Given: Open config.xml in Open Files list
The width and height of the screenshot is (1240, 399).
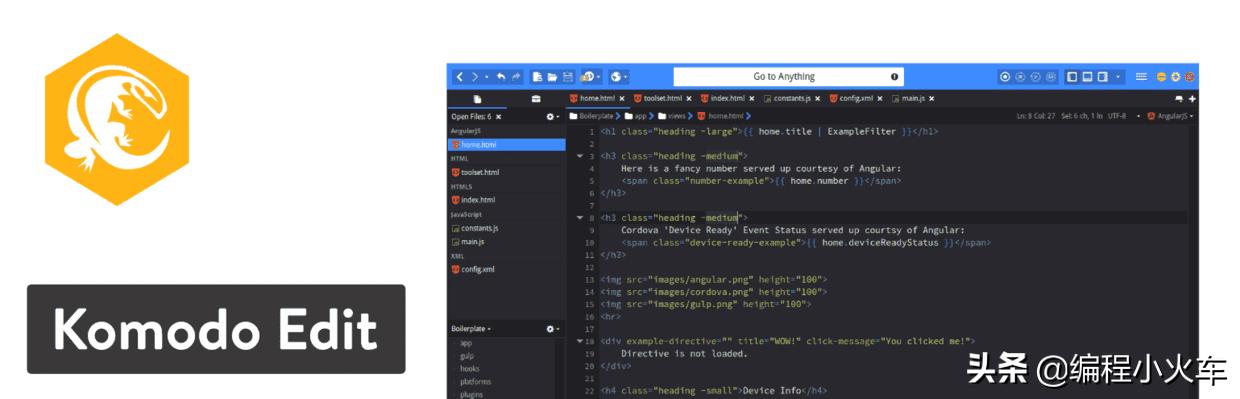Looking at the screenshot, I should tap(478, 269).
